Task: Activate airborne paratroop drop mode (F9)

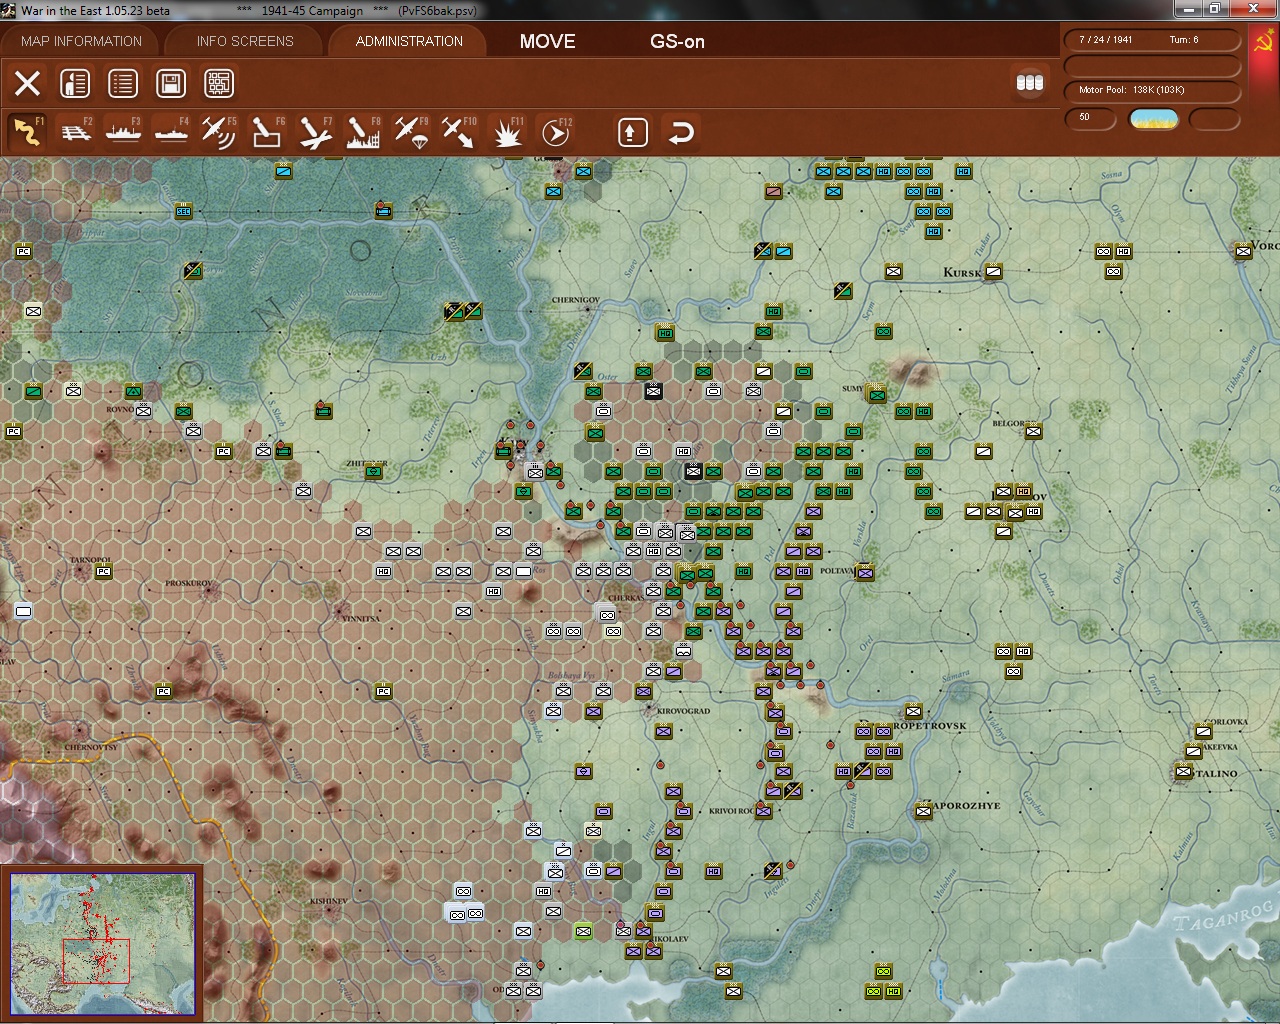Action: click(412, 130)
